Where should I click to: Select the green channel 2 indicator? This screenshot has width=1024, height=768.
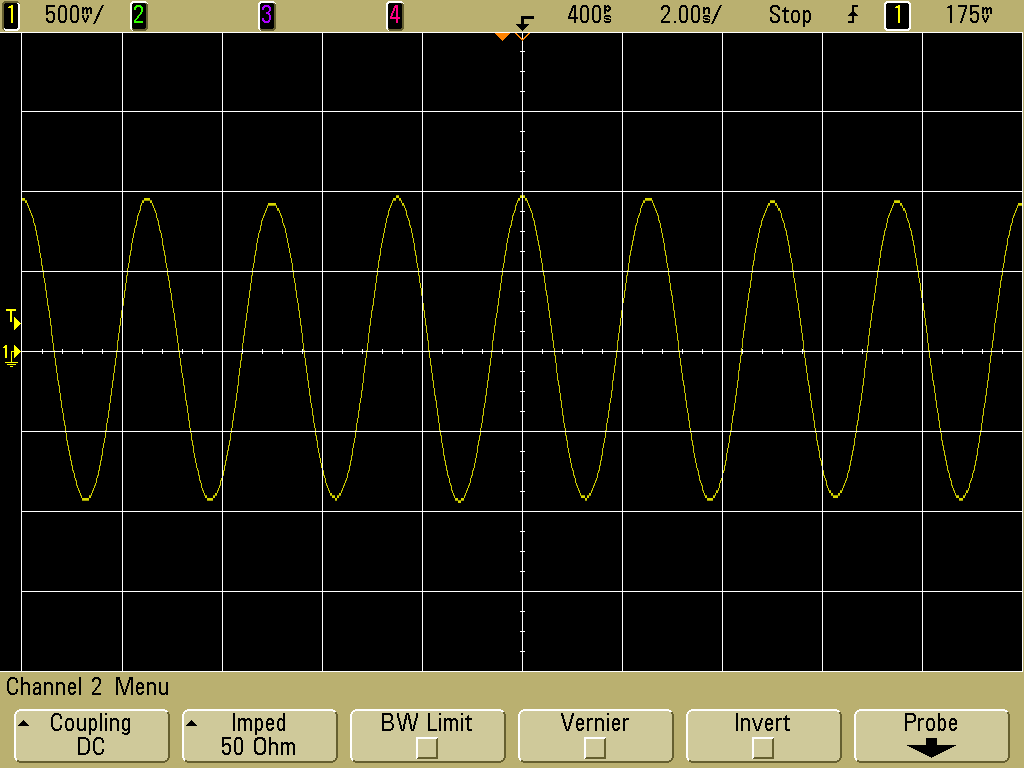[138, 15]
